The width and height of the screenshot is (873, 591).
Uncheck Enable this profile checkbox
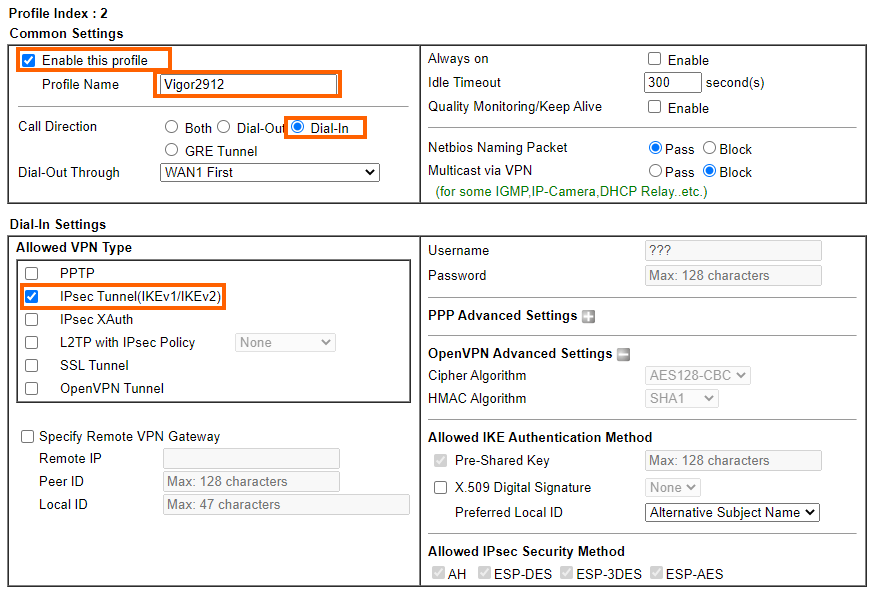pos(28,60)
